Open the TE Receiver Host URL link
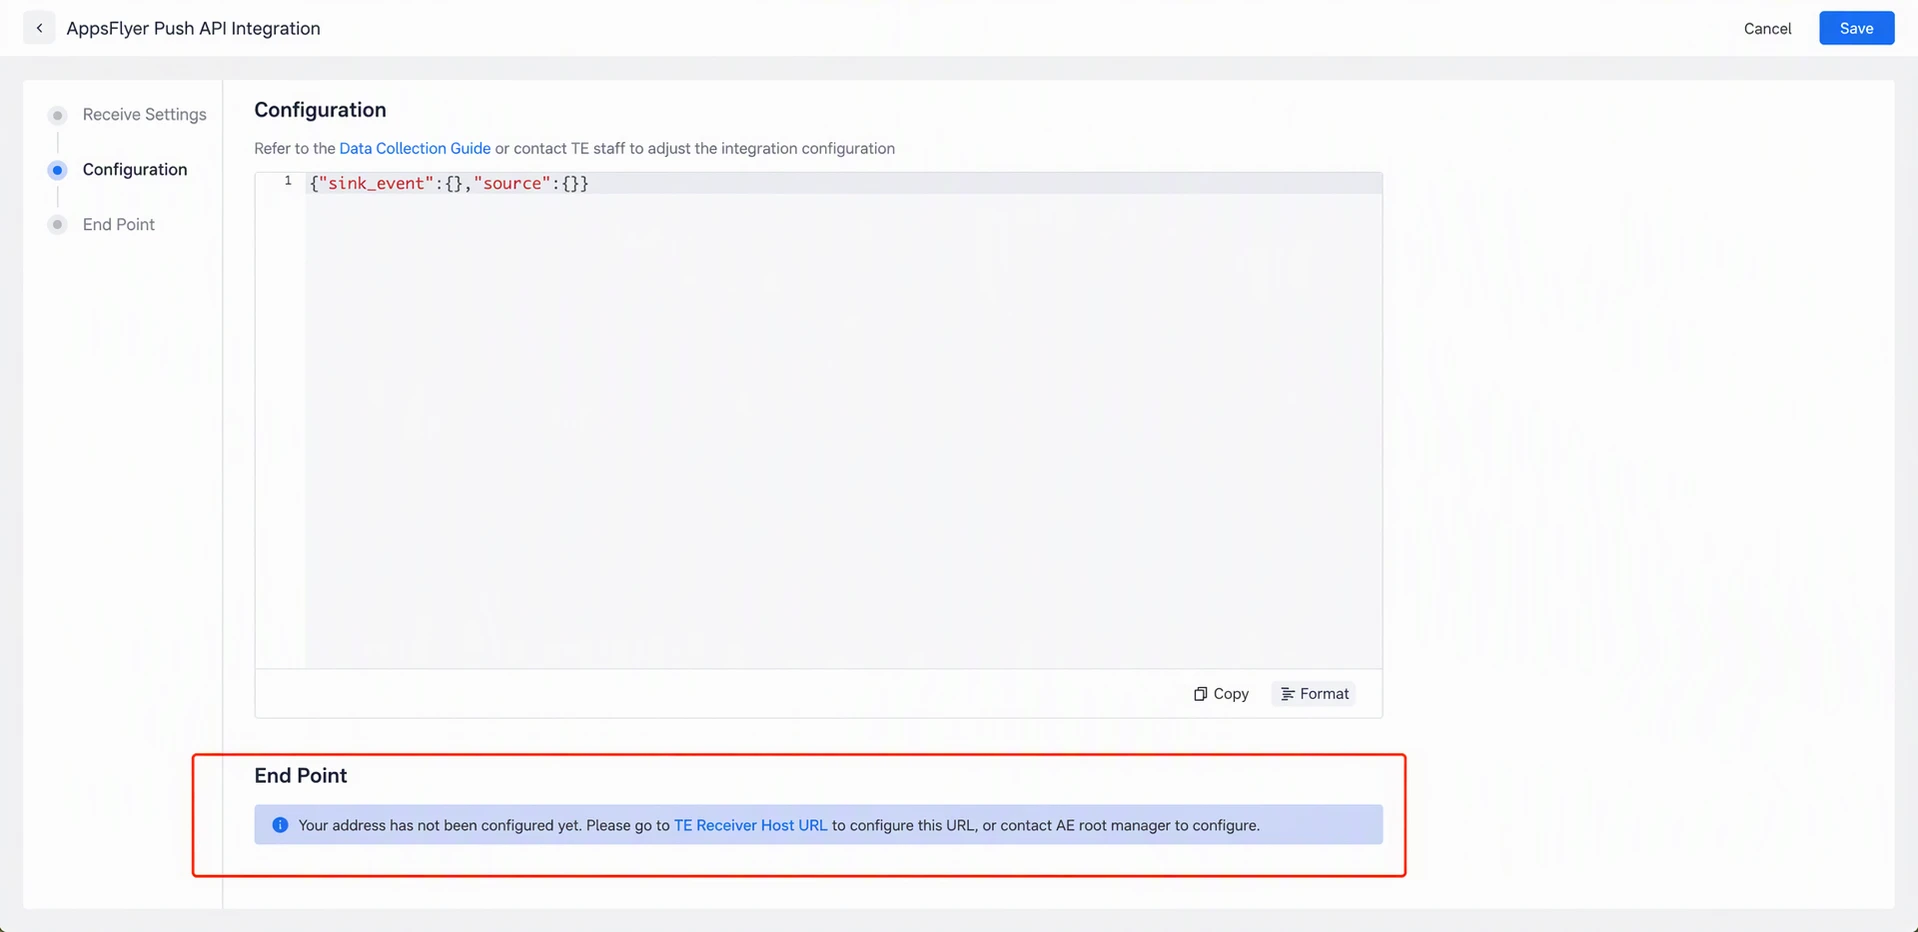 click(750, 825)
